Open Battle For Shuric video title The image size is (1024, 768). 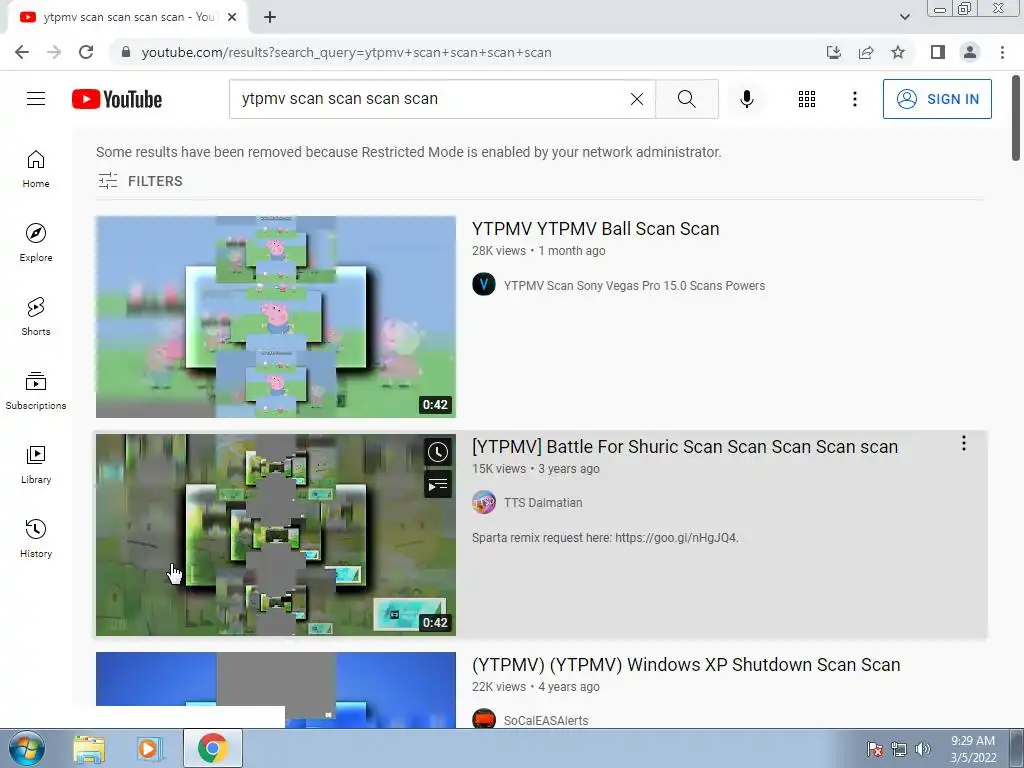coord(684,447)
